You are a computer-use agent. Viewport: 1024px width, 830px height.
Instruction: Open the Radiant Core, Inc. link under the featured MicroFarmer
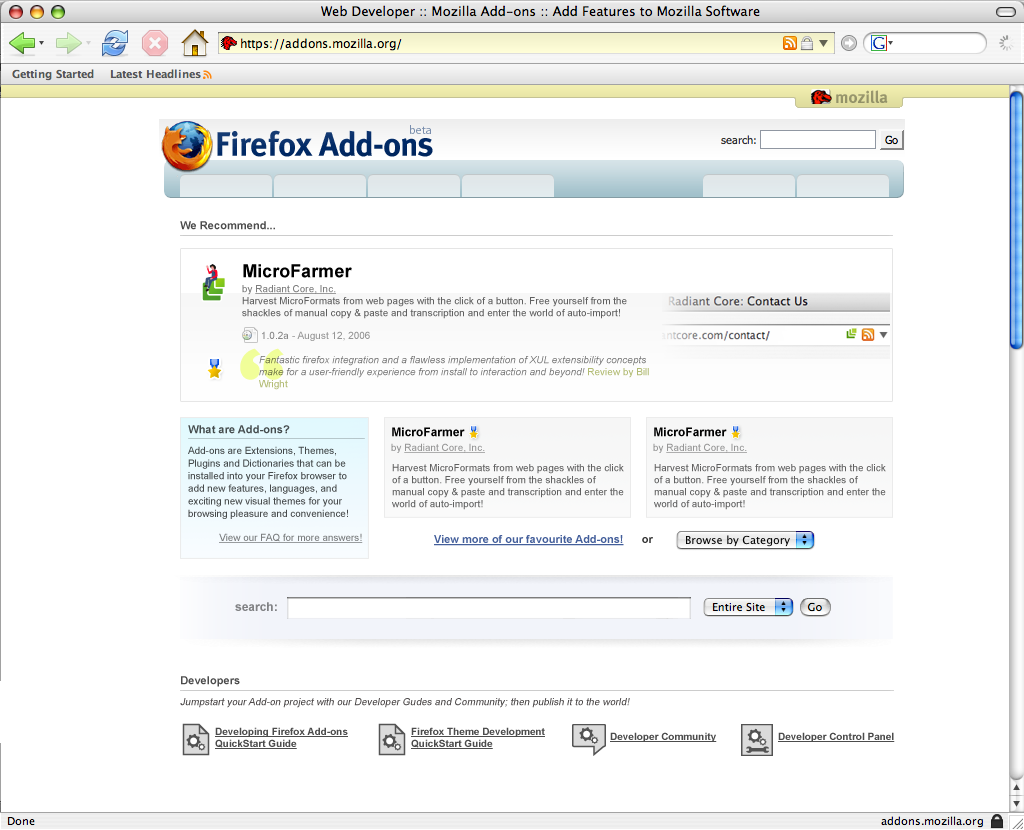click(x=295, y=289)
